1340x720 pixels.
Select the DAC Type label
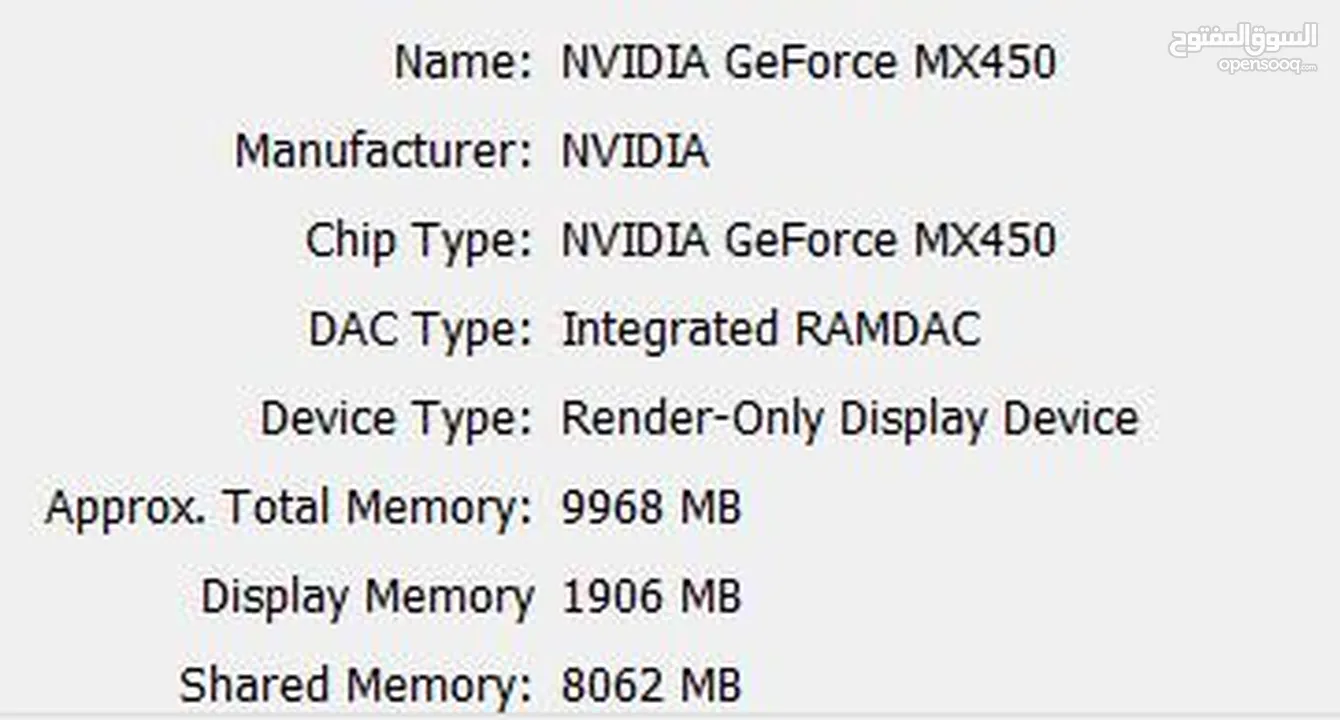tap(420, 331)
